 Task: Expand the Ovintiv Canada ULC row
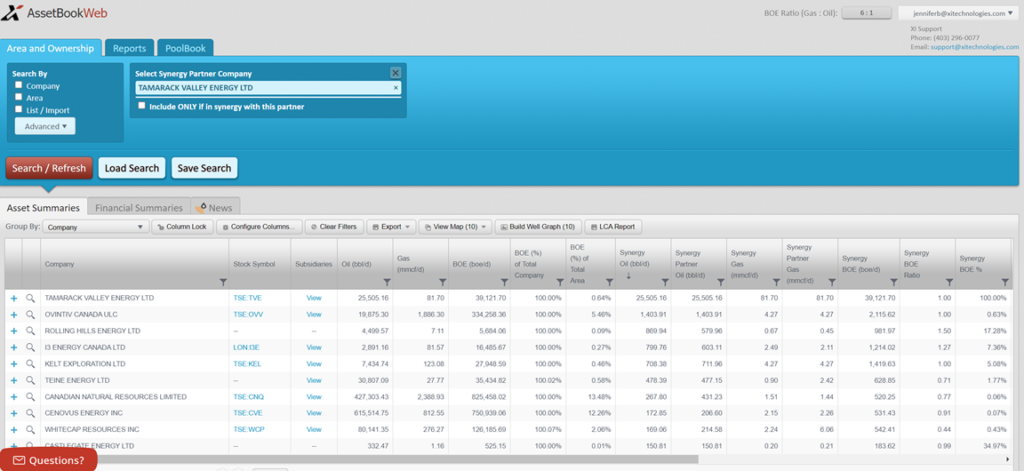(x=14, y=314)
